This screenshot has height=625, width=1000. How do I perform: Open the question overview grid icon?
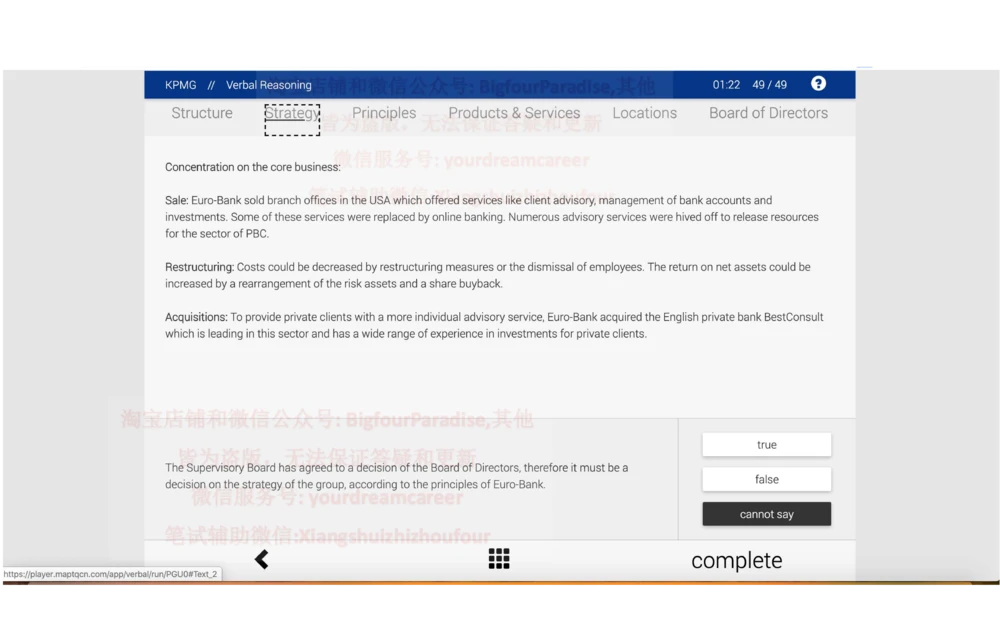click(499, 559)
